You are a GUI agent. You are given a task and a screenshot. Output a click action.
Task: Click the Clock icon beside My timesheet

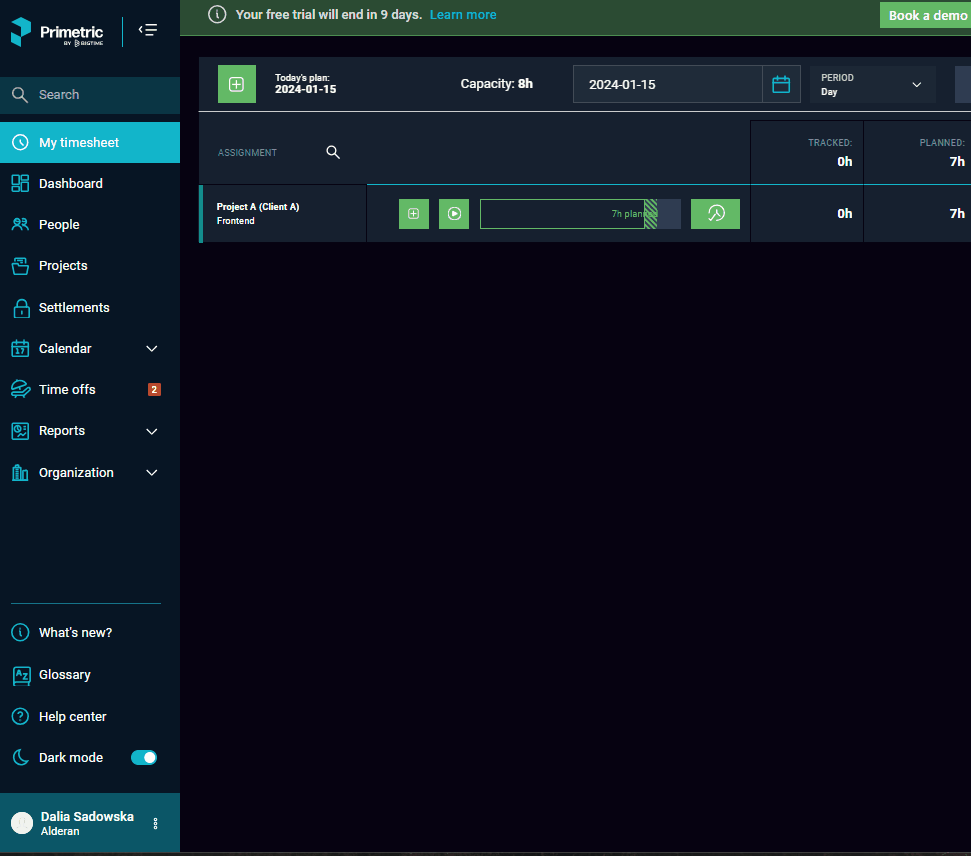[20, 142]
